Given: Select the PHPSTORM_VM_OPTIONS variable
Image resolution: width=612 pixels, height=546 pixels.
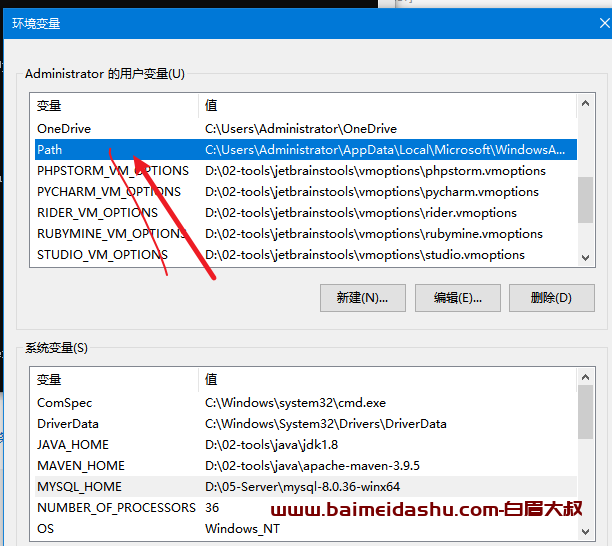Looking at the screenshot, I should point(306,171).
